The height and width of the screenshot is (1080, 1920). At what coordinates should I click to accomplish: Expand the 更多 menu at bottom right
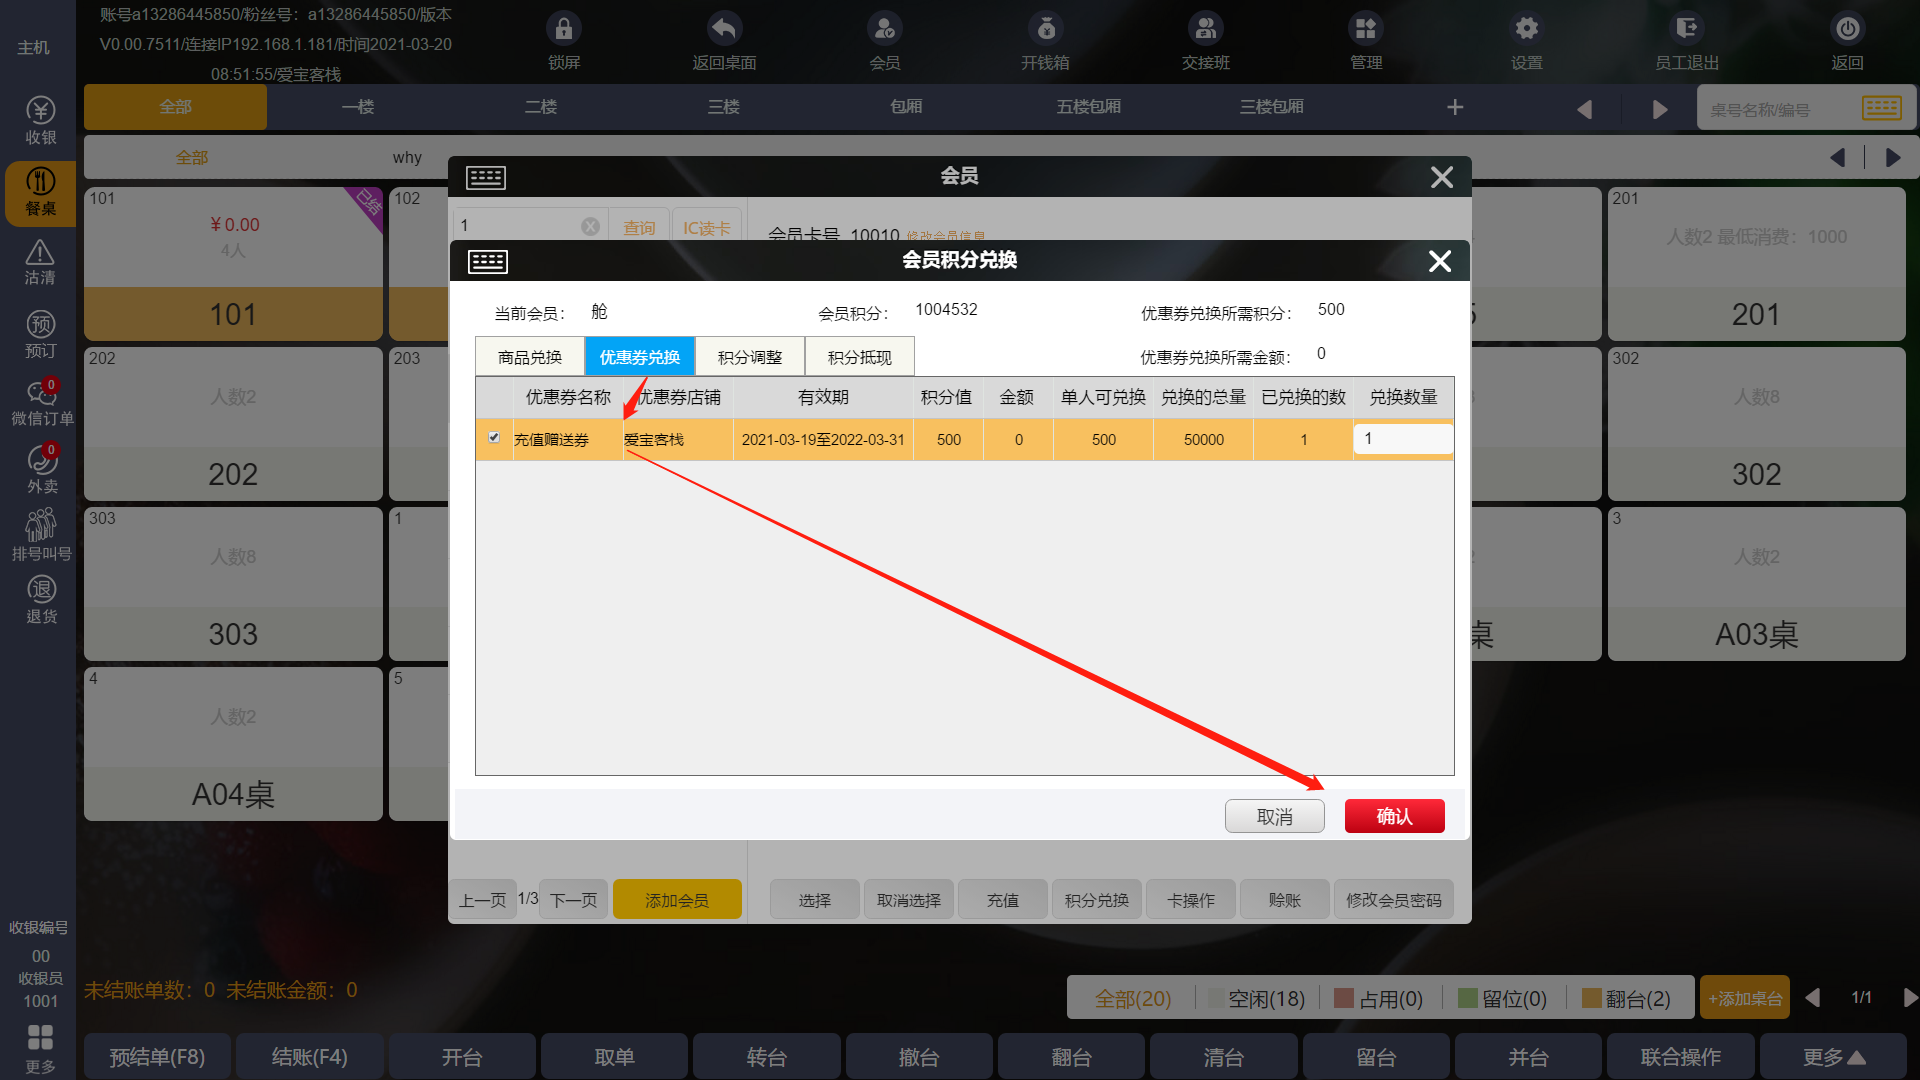(x=1833, y=1057)
